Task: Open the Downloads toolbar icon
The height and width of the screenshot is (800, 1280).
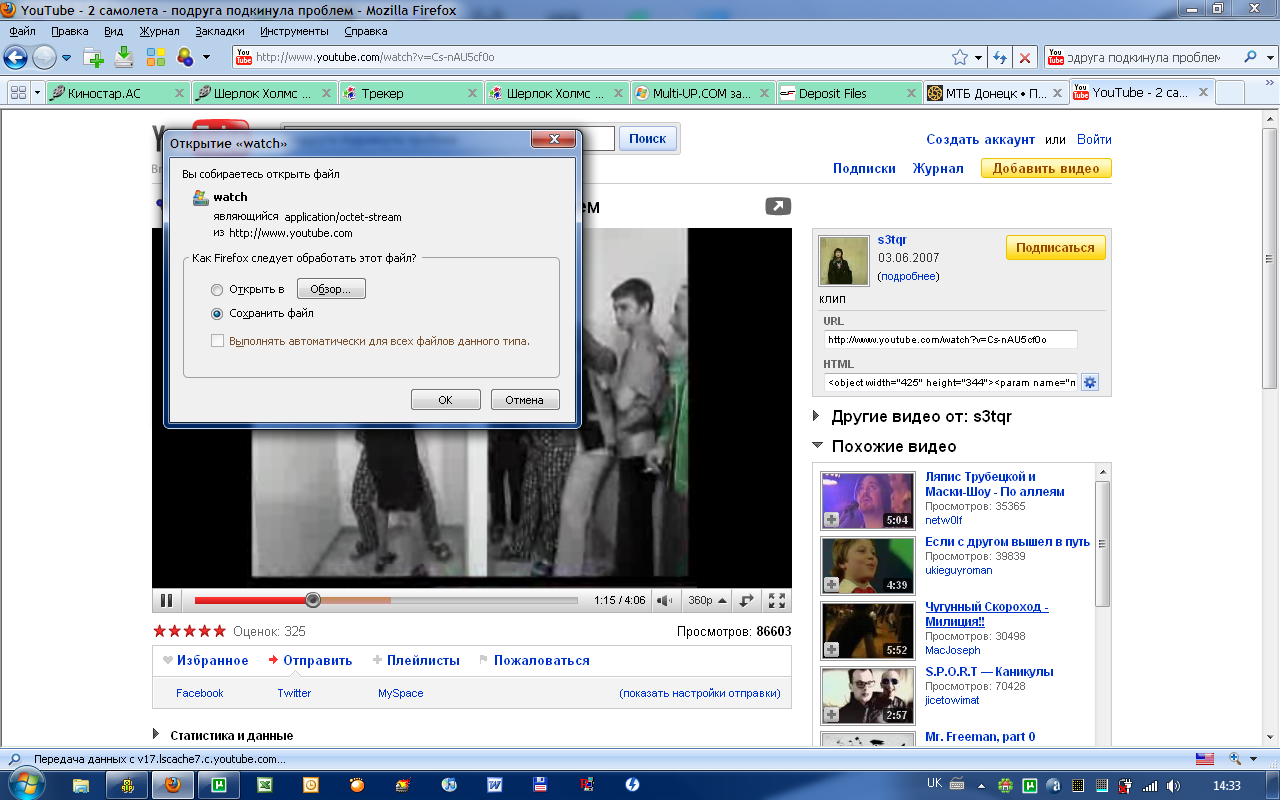Action: [x=124, y=57]
